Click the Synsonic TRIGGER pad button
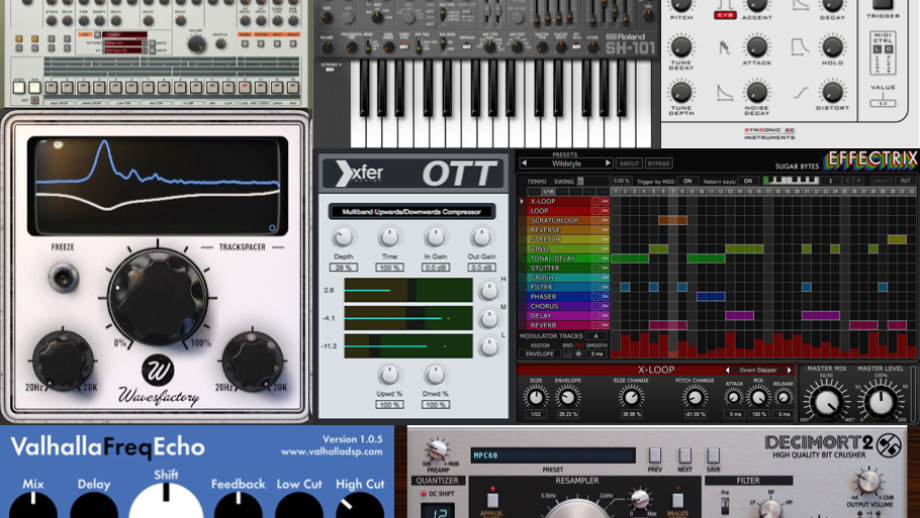The width and height of the screenshot is (920, 518). [882, 4]
